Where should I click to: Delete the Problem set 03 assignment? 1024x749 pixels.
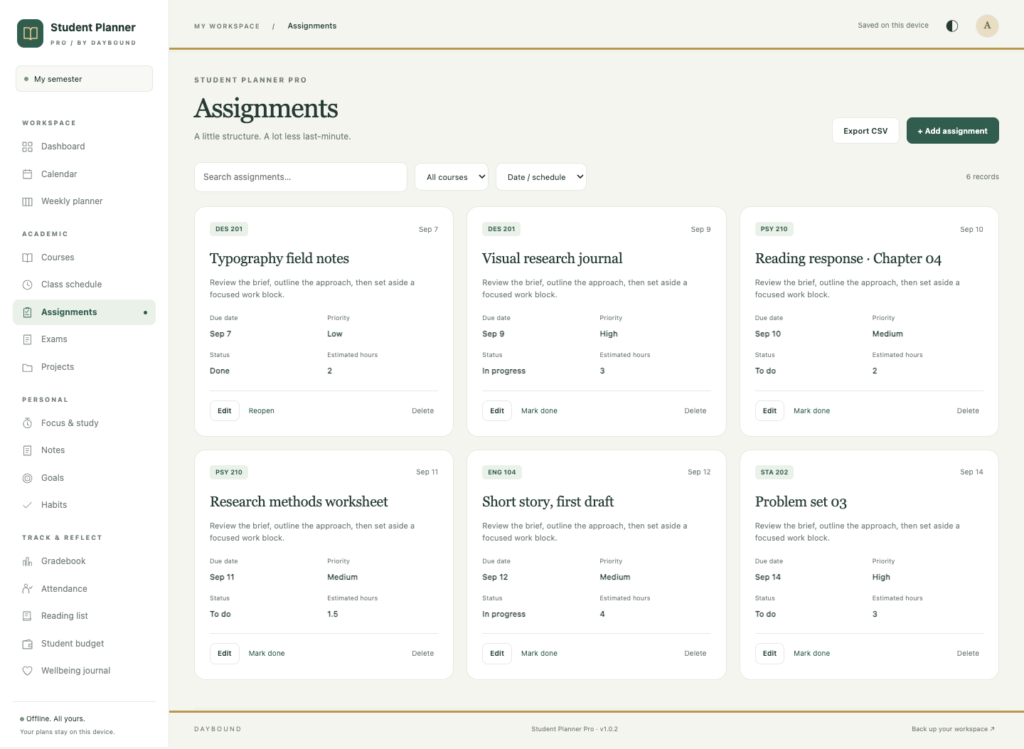tap(968, 653)
